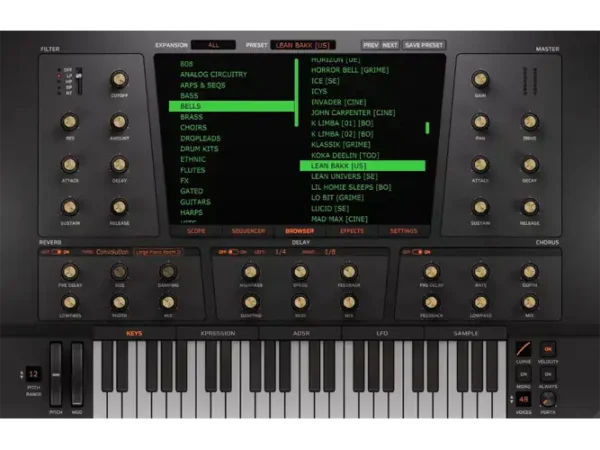This screenshot has width=600, height=450.
Task: Click the filter type selector slider
Action: (x=79, y=81)
